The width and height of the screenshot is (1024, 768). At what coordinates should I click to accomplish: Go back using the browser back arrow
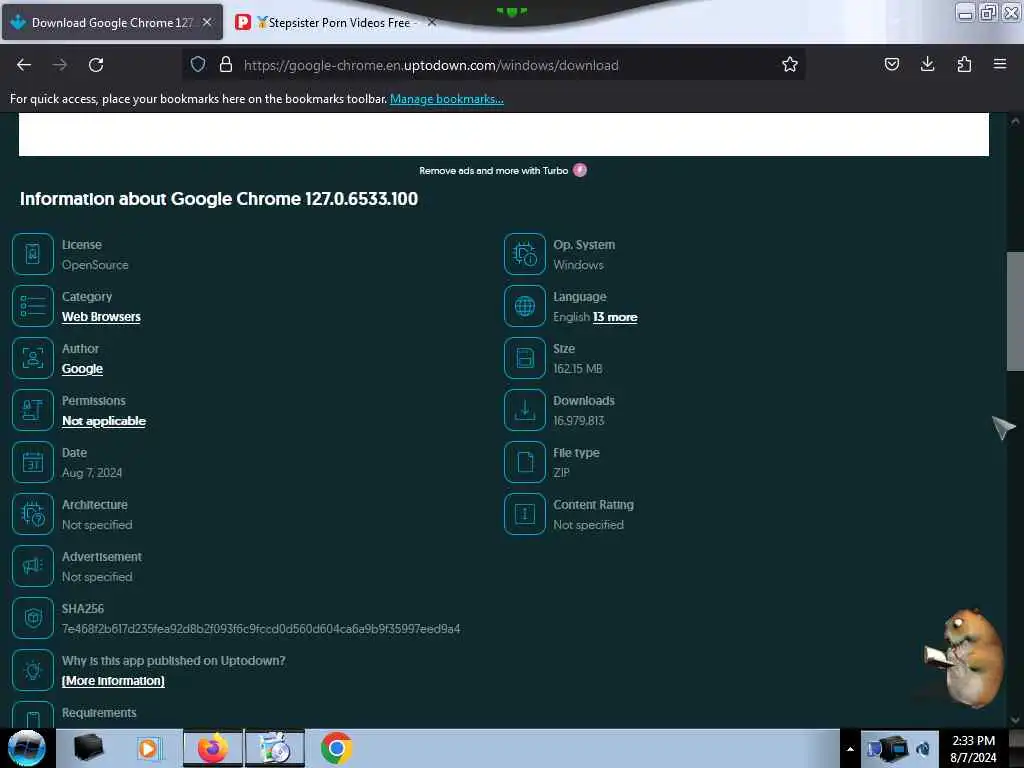point(24,65)
